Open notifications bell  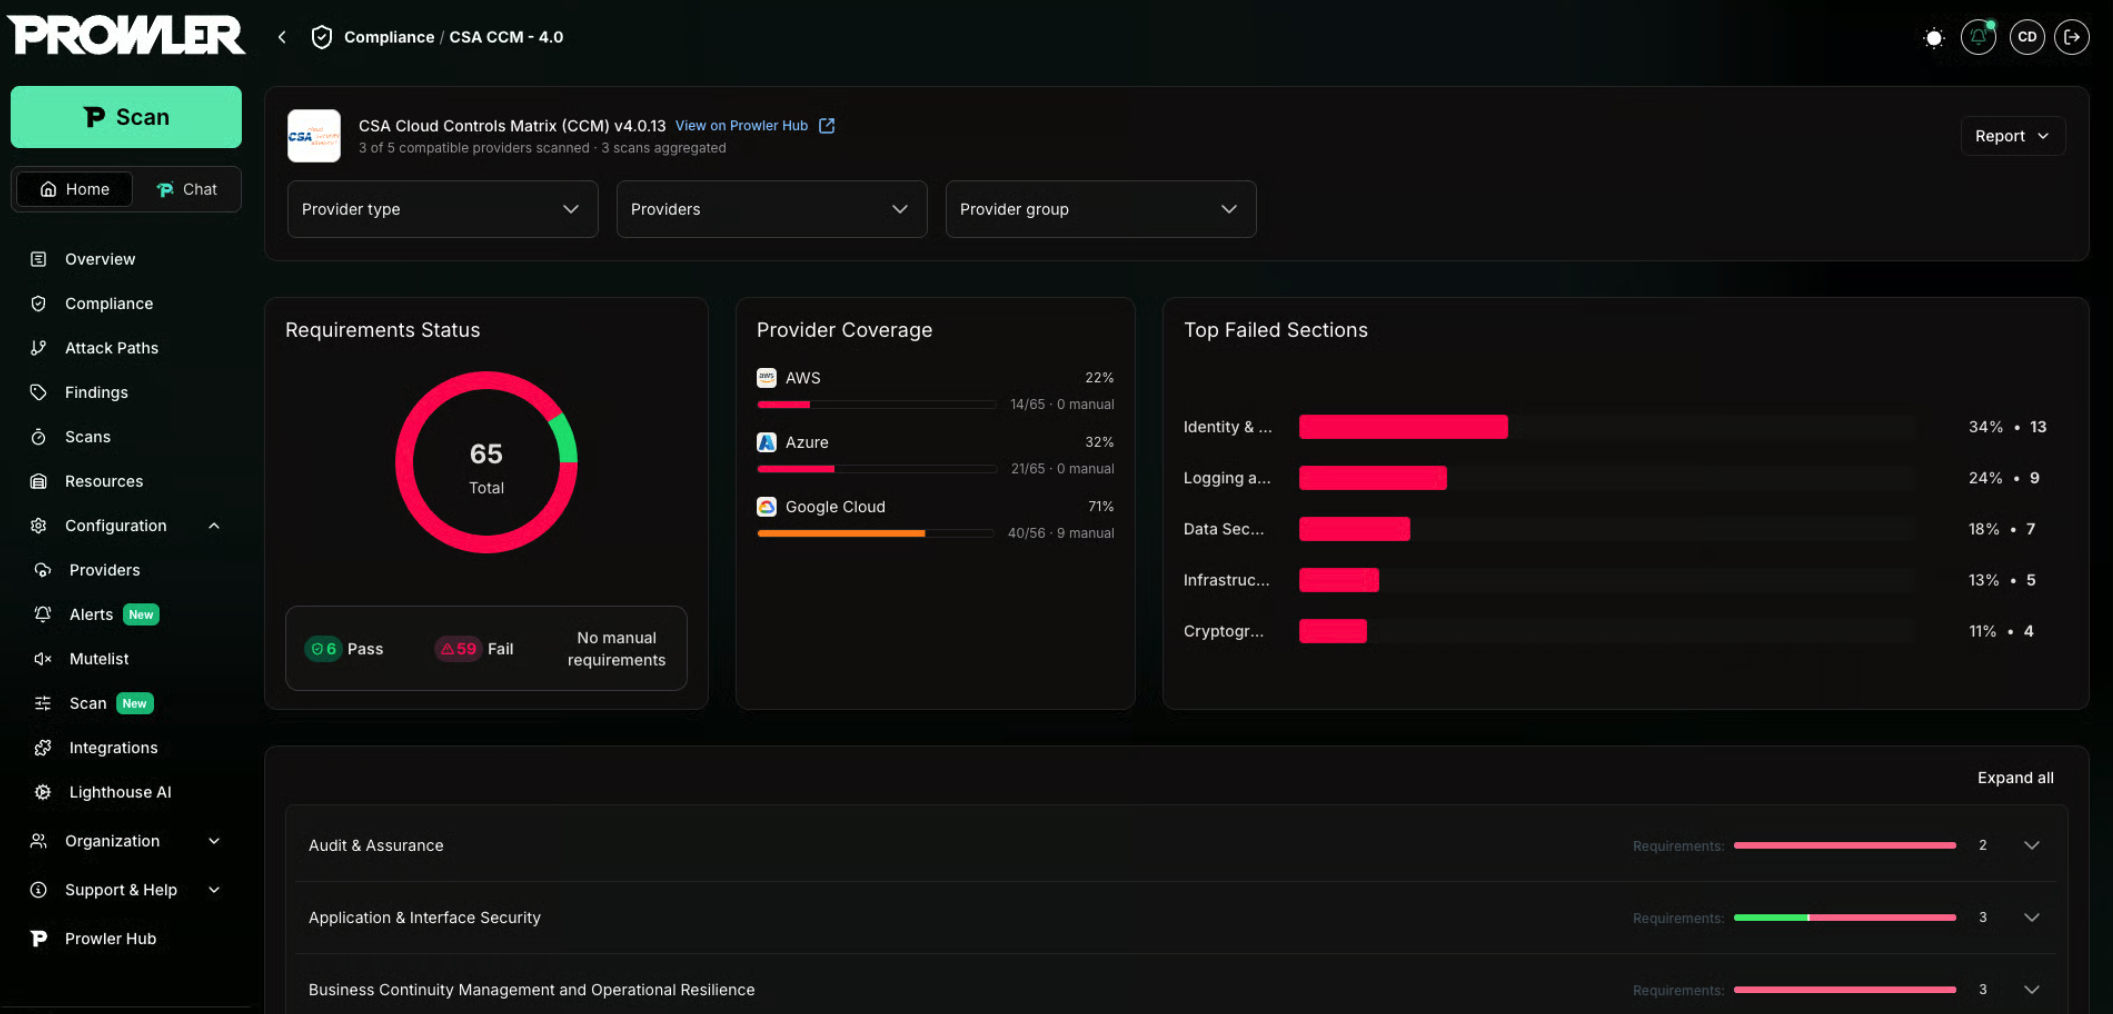[1978, 37]
